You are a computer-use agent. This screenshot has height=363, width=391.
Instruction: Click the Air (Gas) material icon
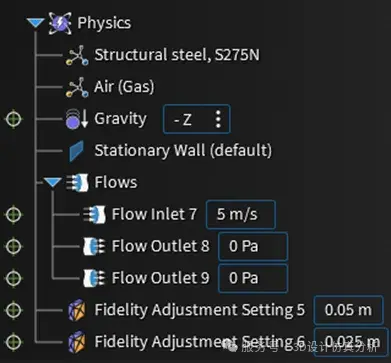pyautogui.click(x=77, y=87)
